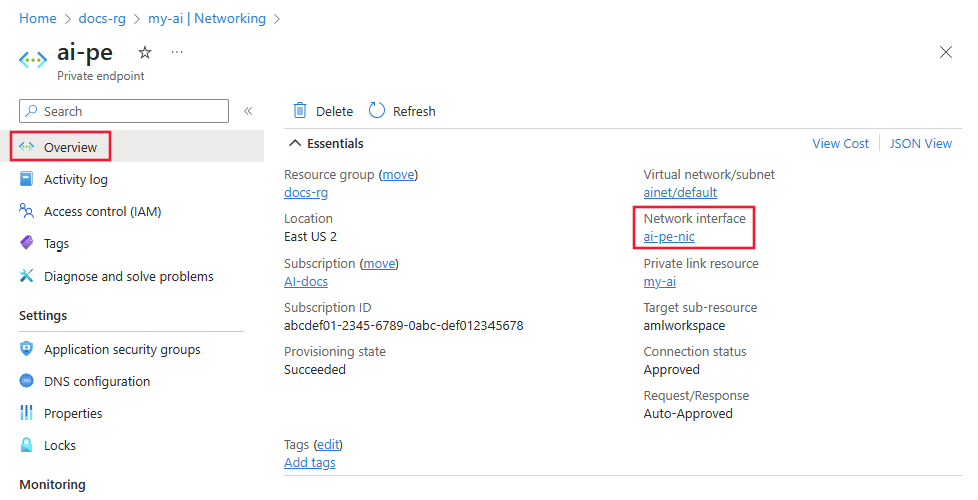978x500 pixels.
Task: Open the my-ai private link resource
Action: click(x=659, y=282)
